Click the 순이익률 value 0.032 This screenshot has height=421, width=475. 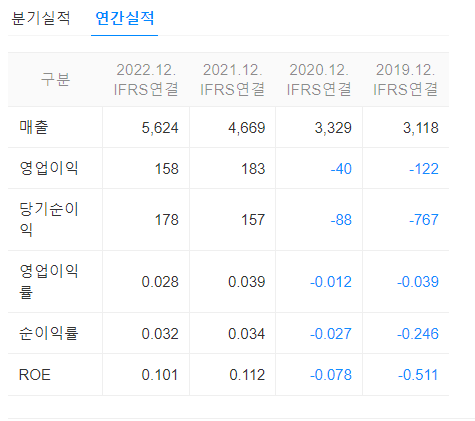160,334
